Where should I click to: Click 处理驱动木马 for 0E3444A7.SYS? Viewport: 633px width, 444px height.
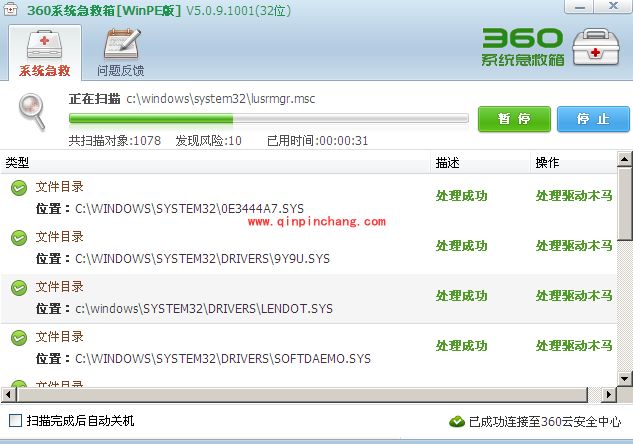pyautogui.click(x=574, y=196)
